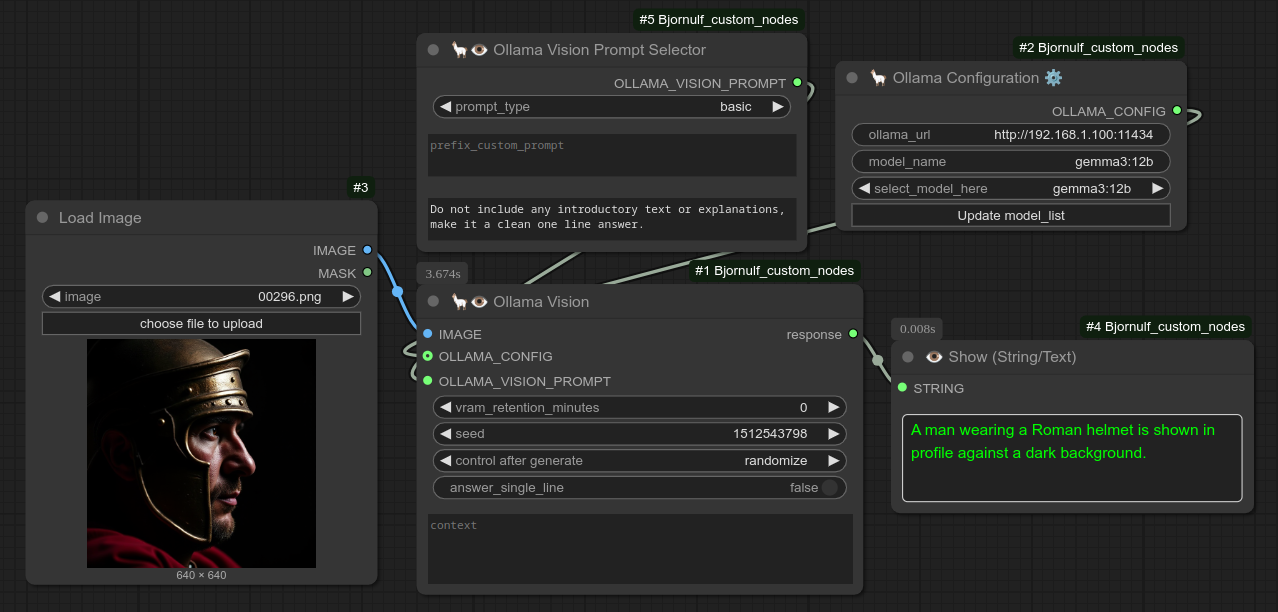Increase the seed value with right arrow

click(x=832, y=434)
